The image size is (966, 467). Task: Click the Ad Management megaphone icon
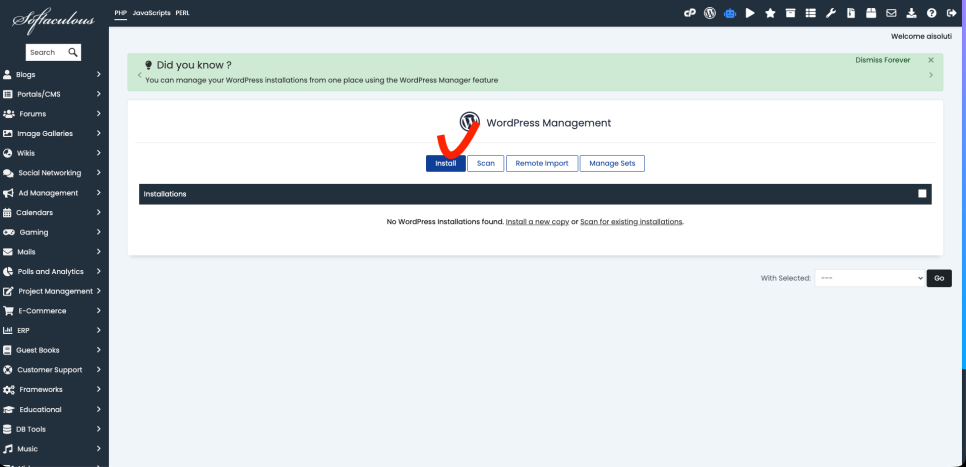tap(8, 193)
